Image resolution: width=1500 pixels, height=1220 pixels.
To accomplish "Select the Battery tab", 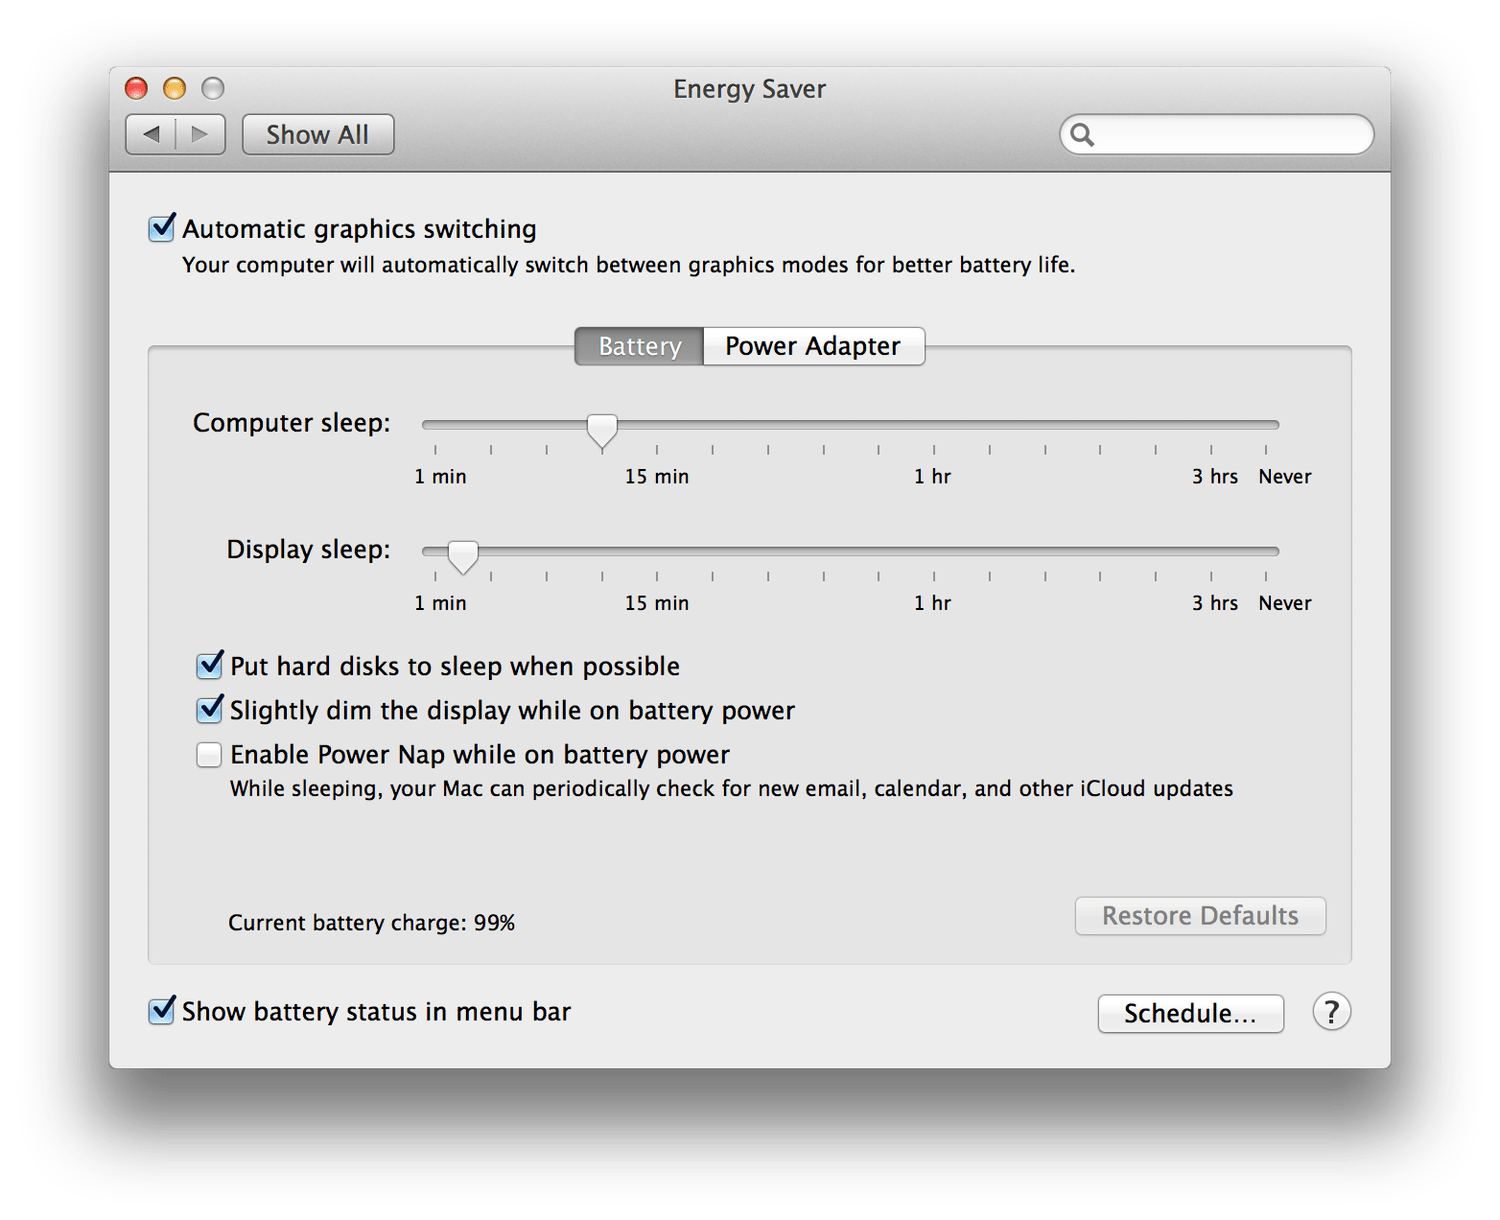I will pyautogui.click(x=639, y=346).
